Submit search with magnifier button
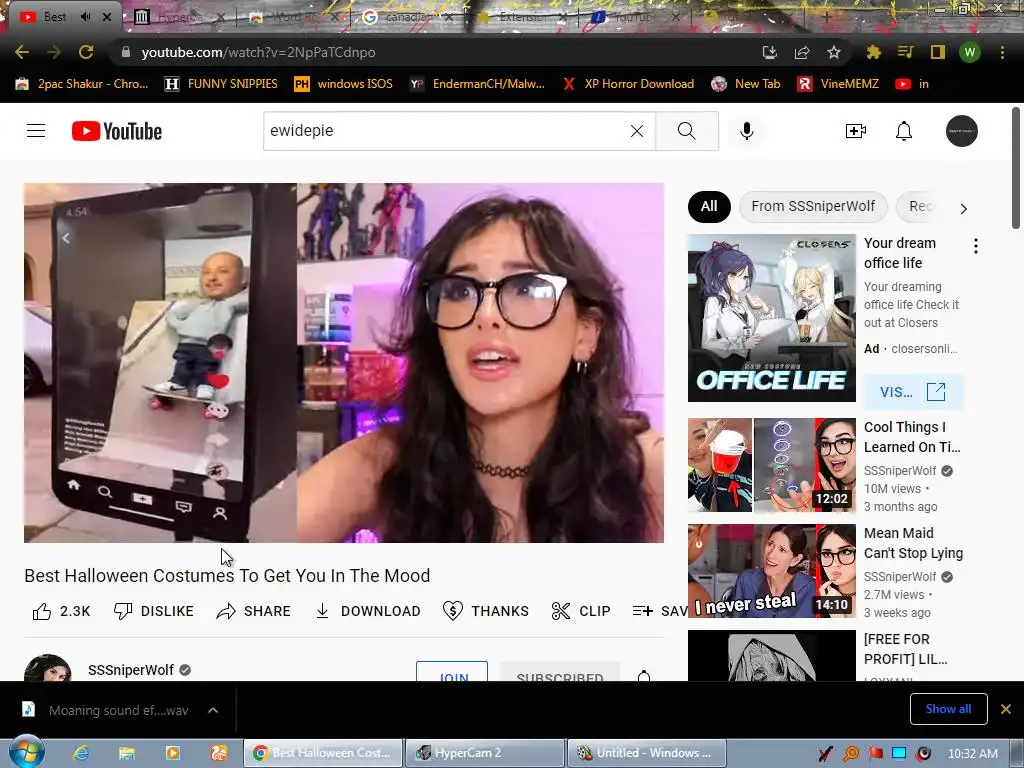1024x768 pixels. 686,131
